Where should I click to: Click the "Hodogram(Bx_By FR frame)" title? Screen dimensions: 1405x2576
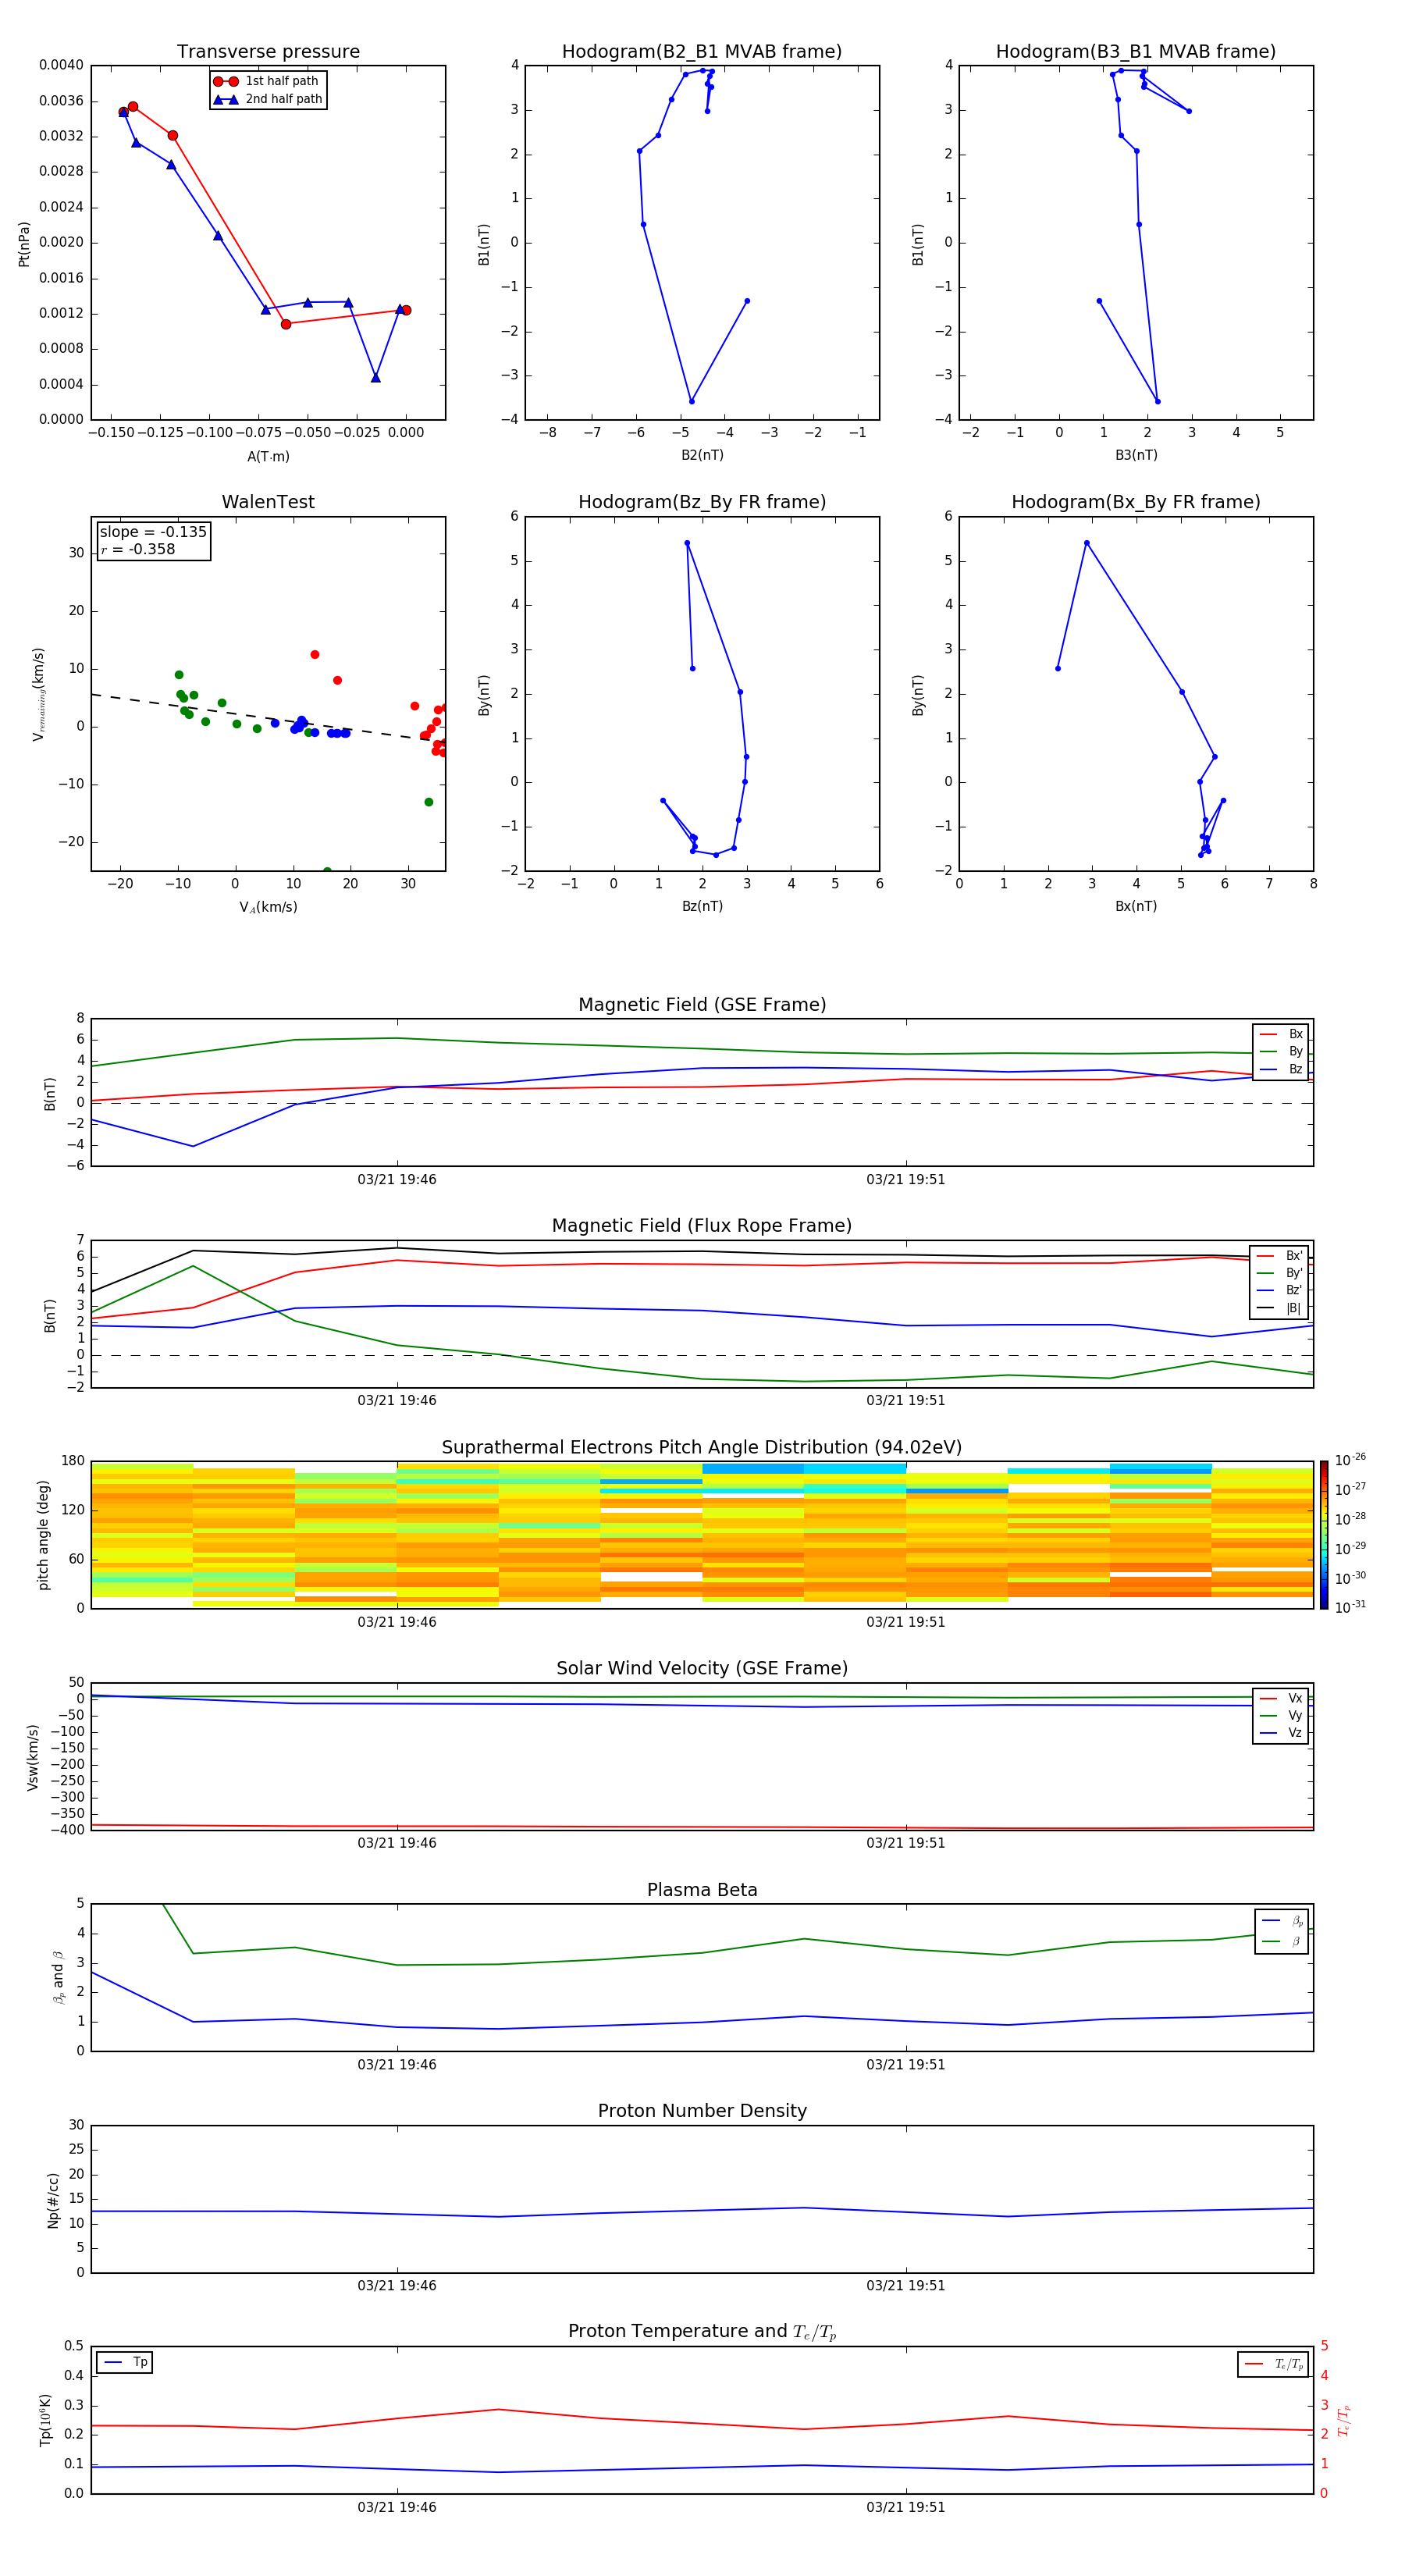[1136, 502]
